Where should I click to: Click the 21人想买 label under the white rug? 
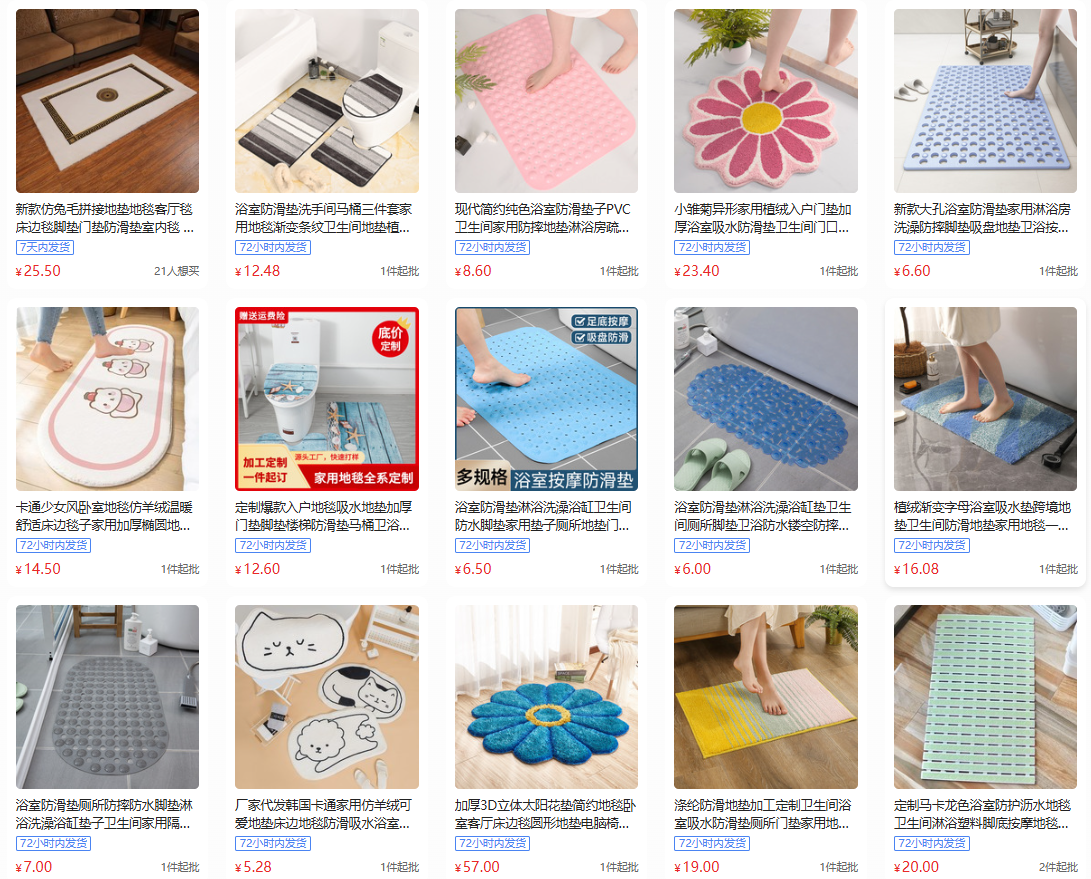tap(177, 271)
